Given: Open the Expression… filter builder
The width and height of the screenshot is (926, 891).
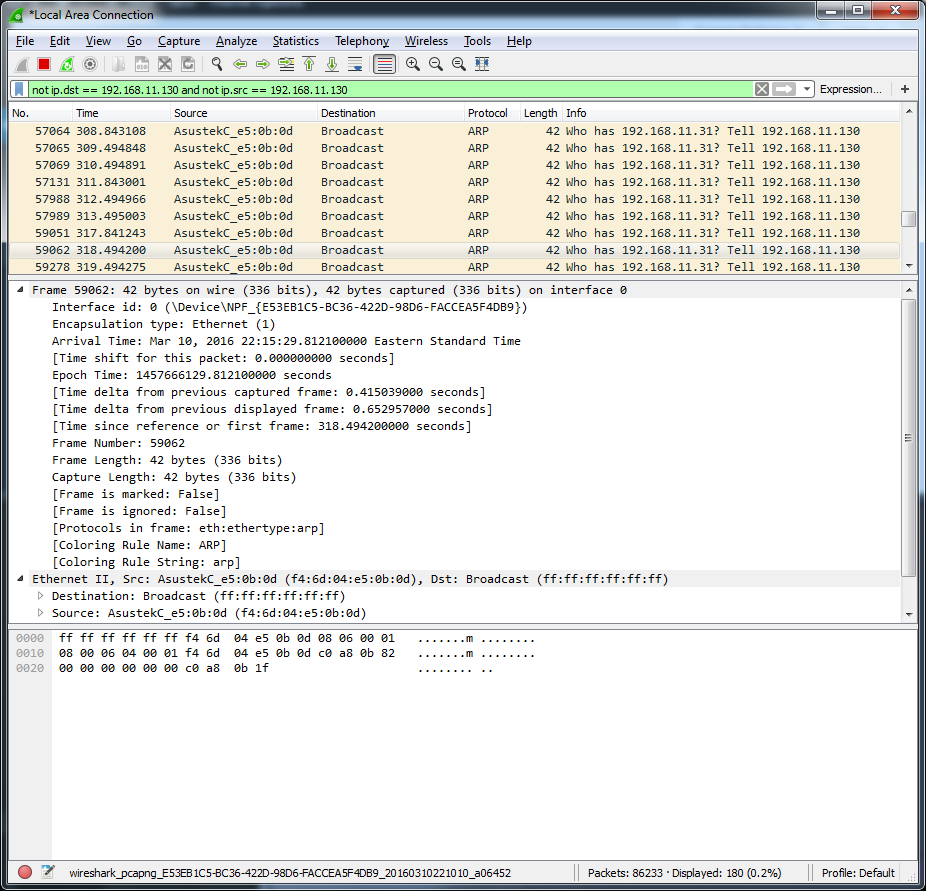Looking at the screenshot, I should [x=850, y=89].
